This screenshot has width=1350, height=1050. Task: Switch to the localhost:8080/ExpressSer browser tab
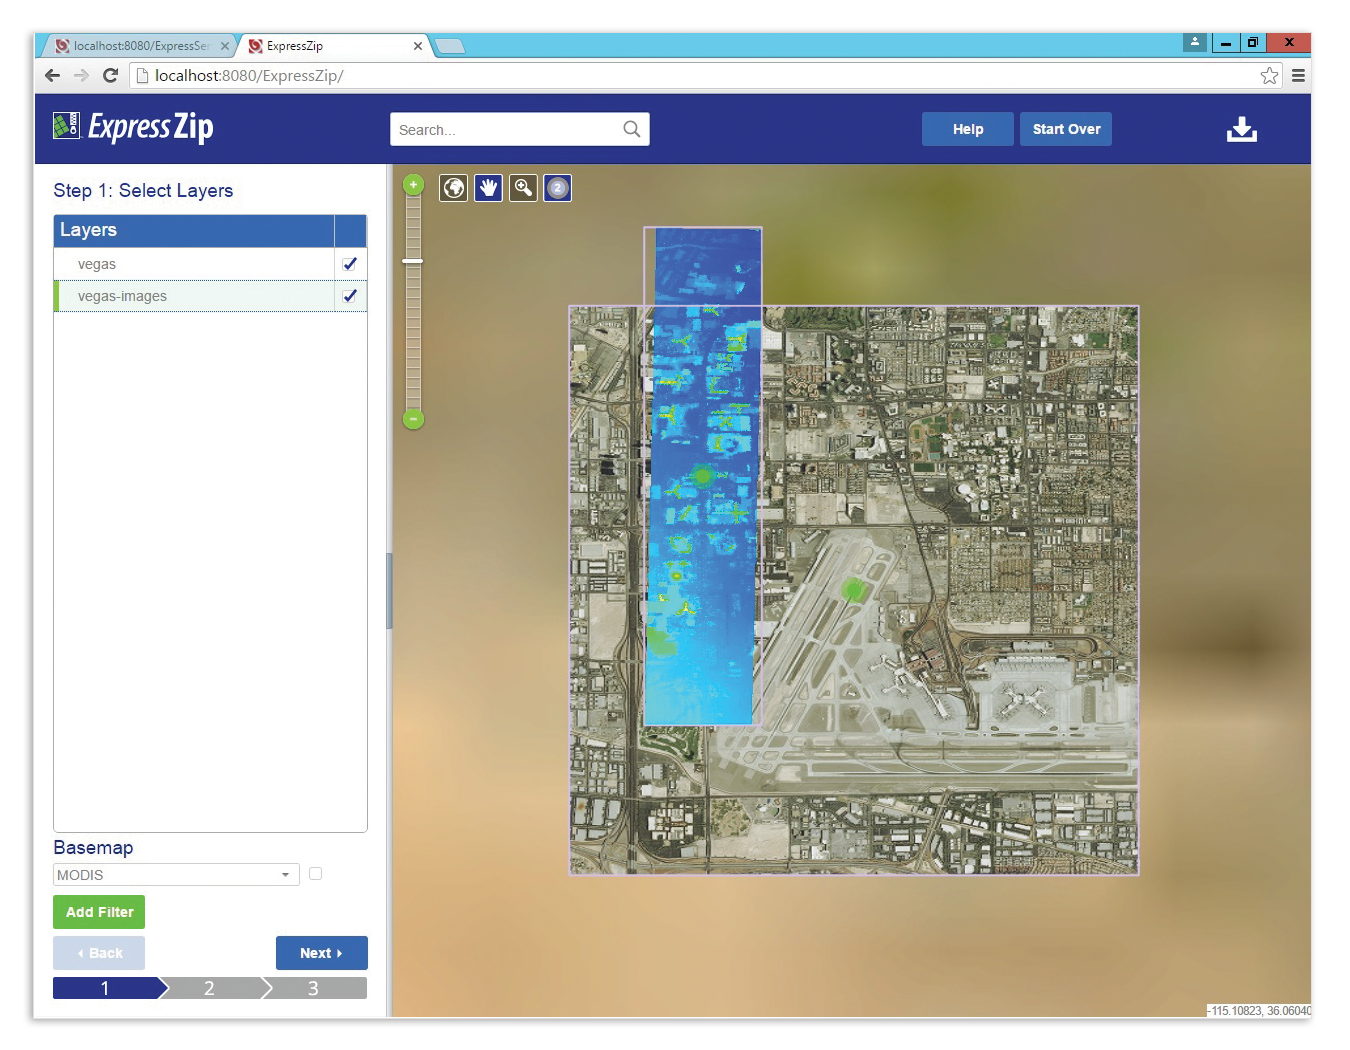tap(140, 46)
